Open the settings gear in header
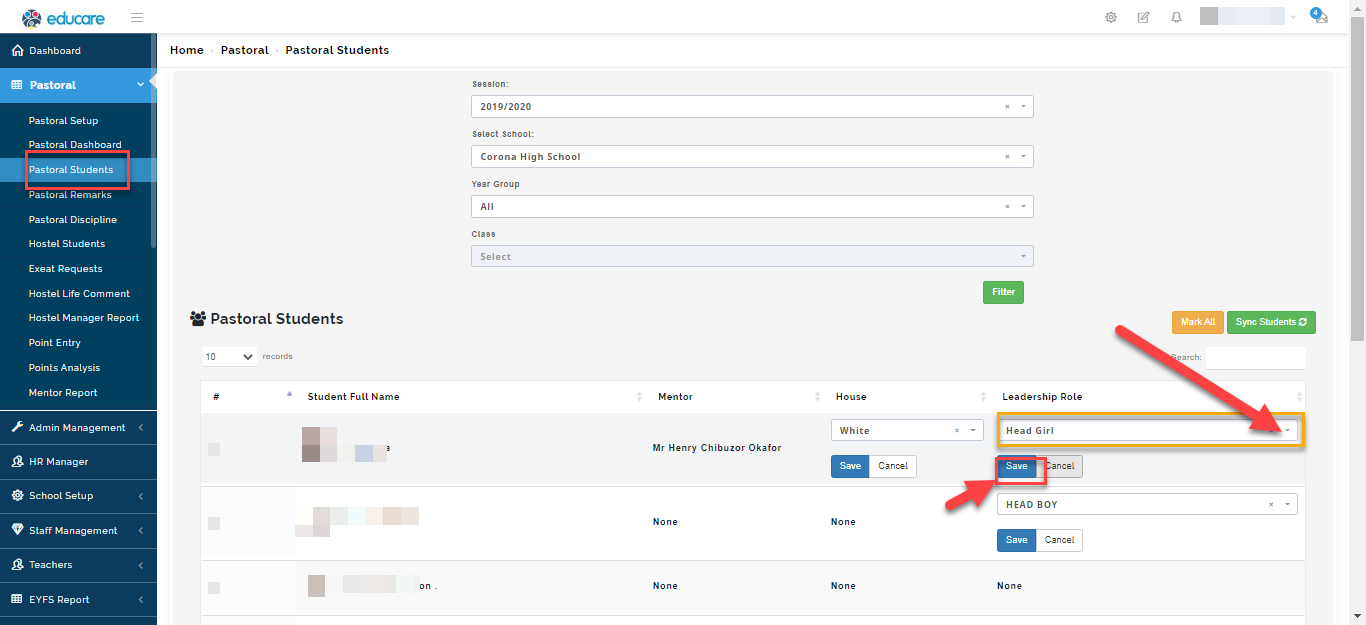 click(1111, 17)
